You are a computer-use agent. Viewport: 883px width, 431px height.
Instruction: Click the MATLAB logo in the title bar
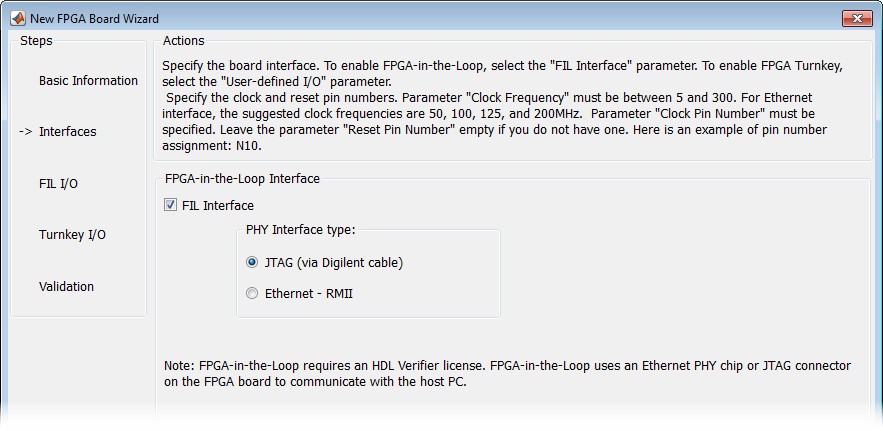point(18,19)
